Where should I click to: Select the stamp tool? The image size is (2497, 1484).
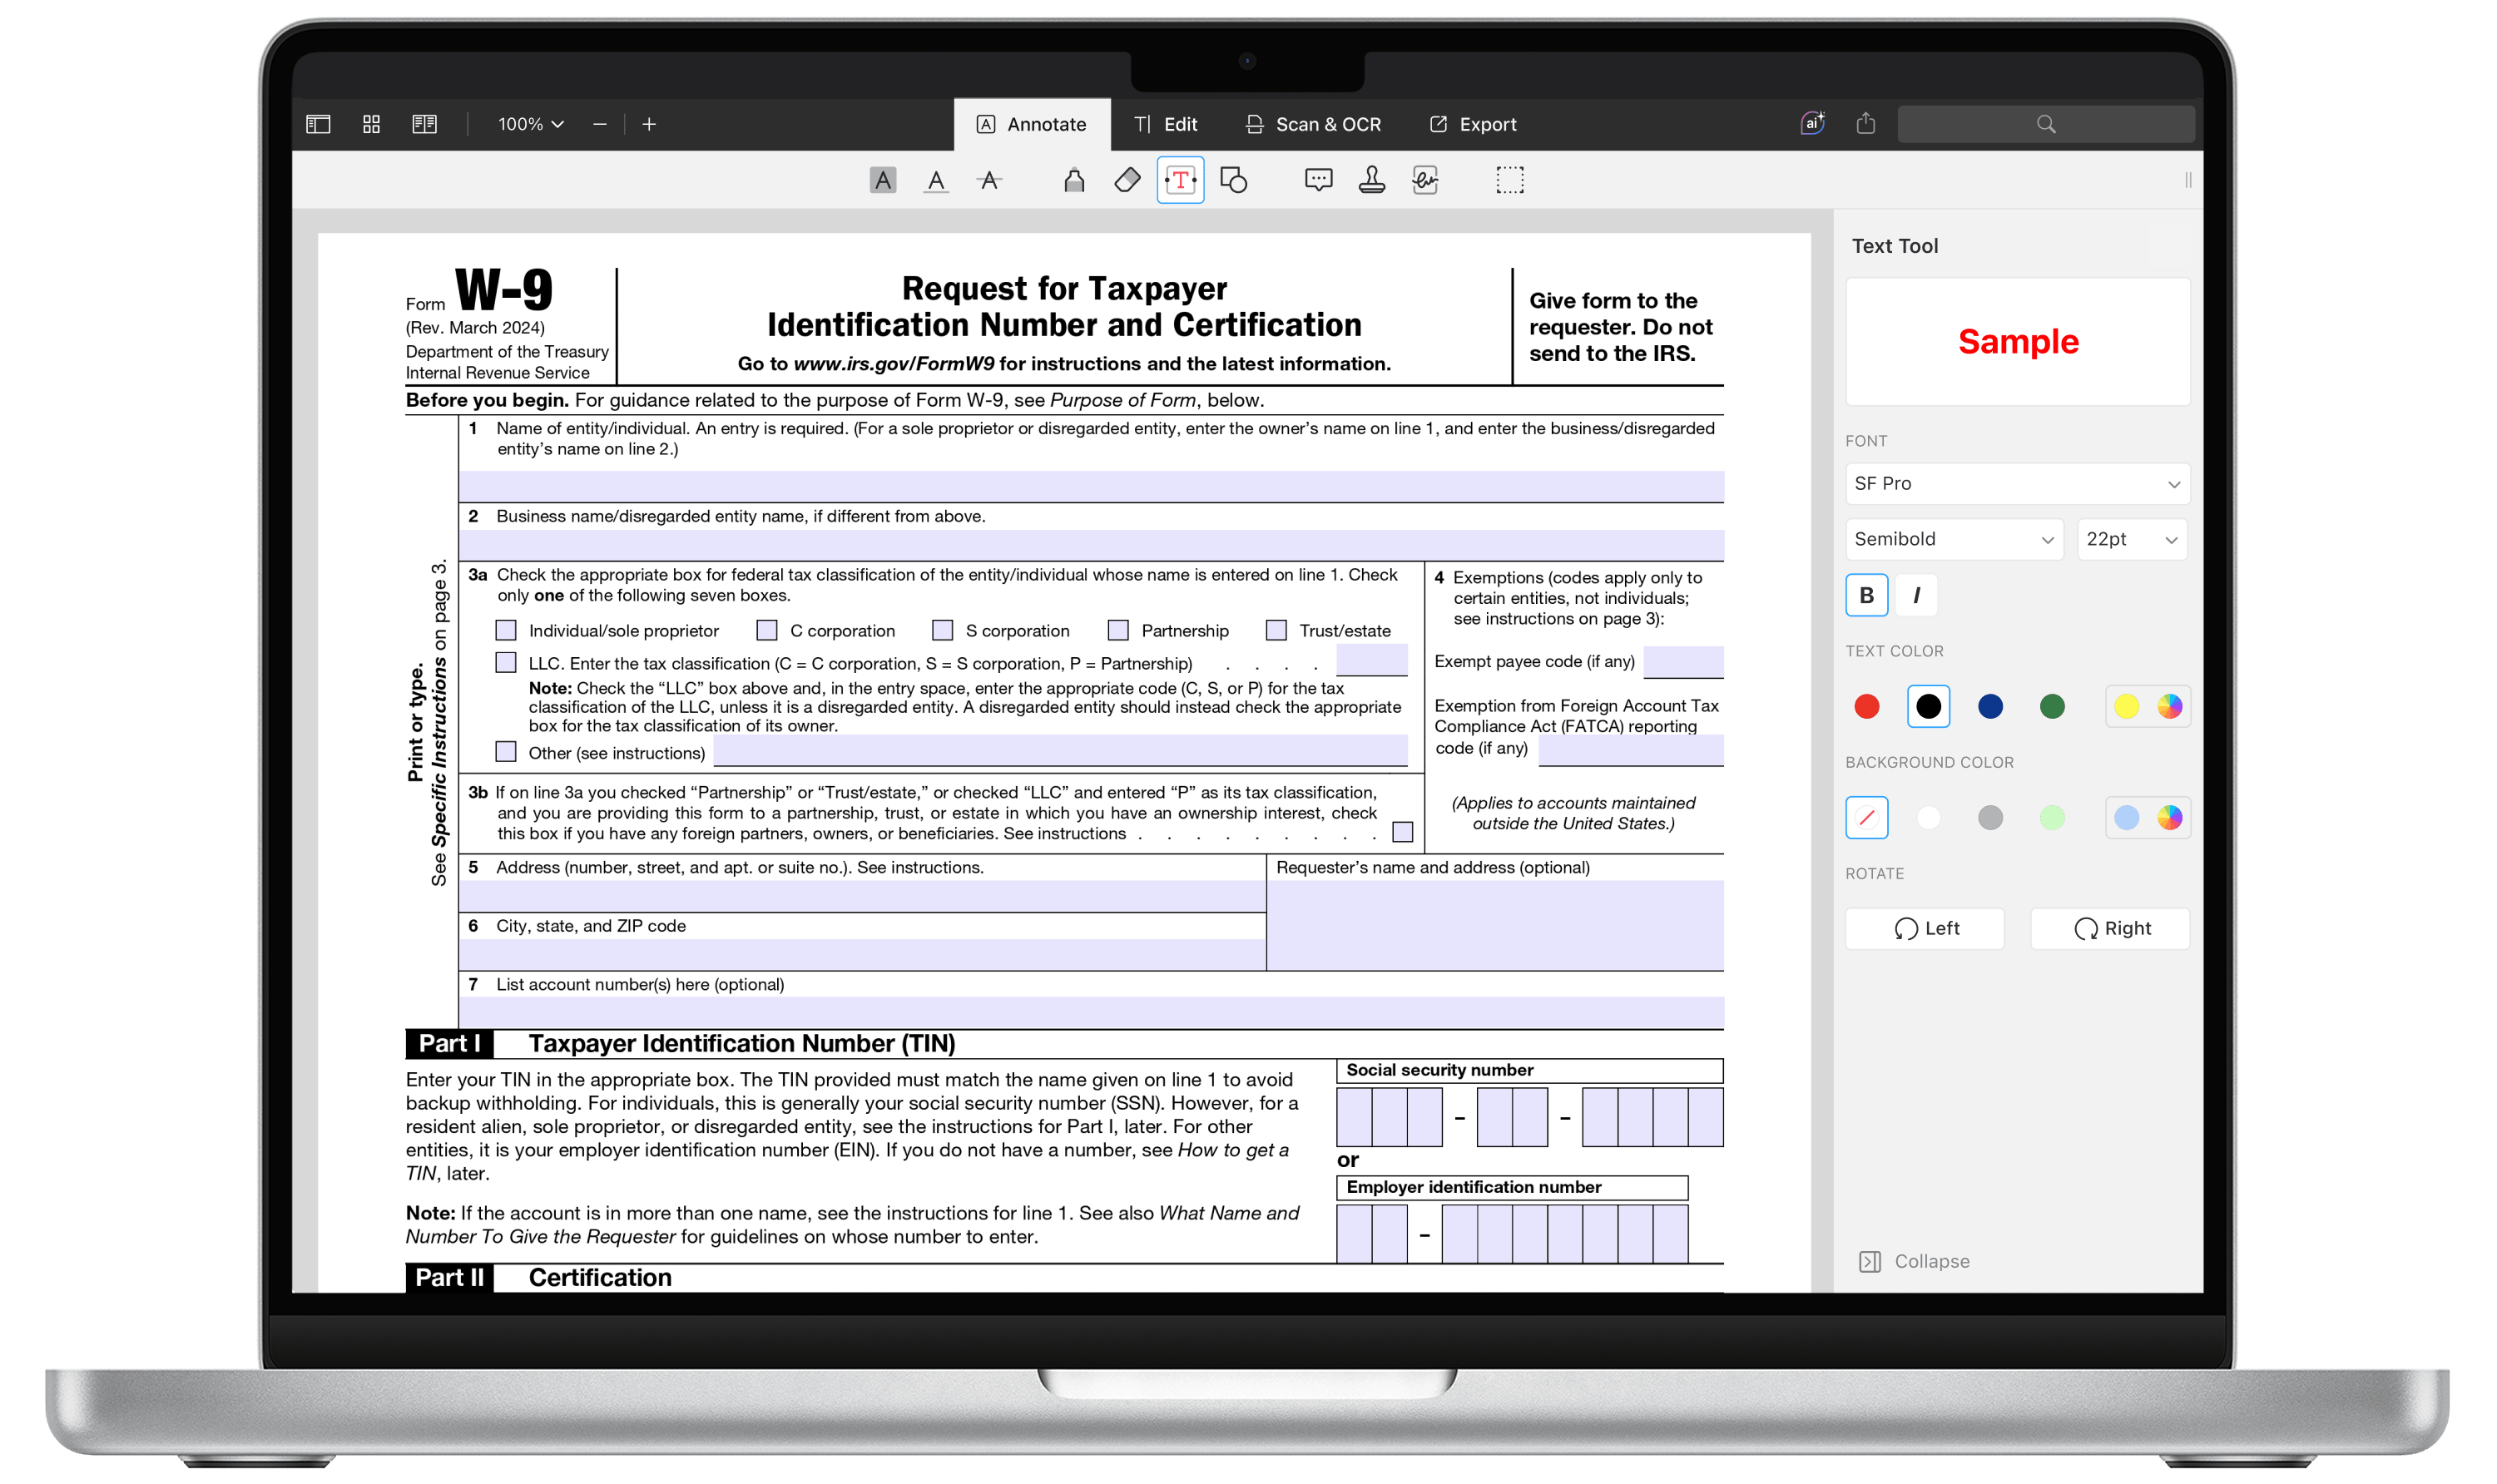1371,180
